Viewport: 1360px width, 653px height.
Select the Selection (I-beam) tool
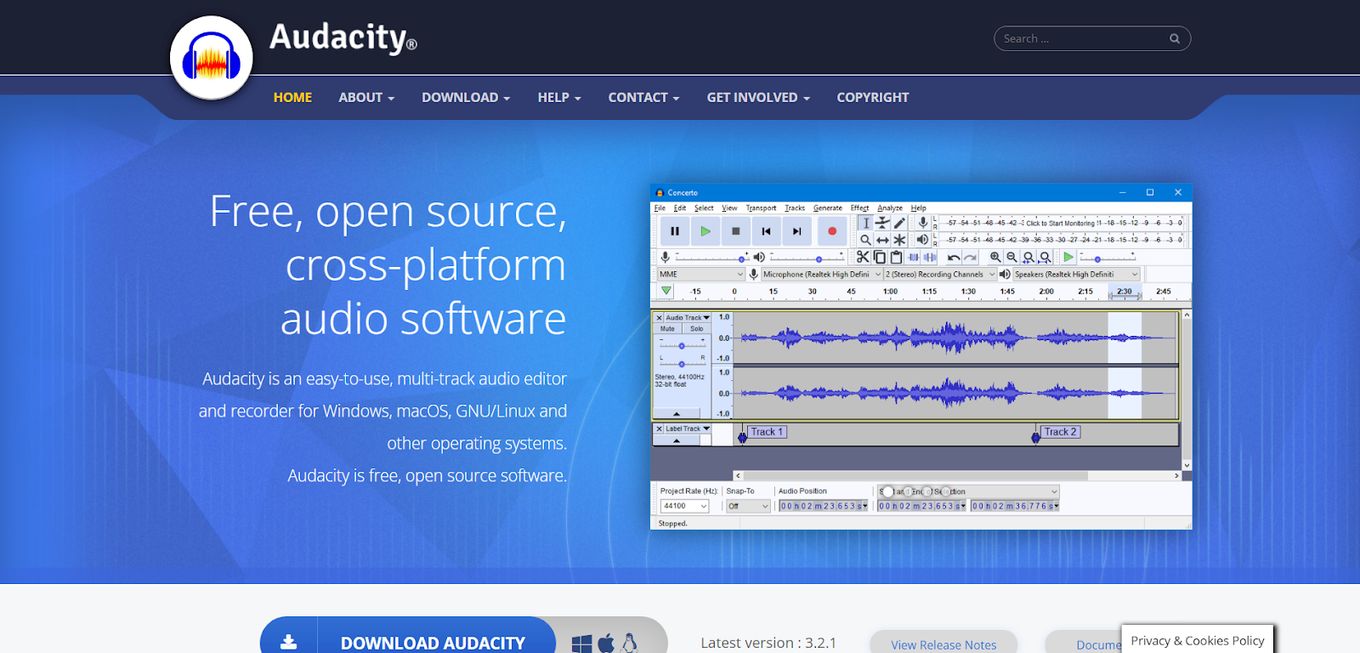[x=867, y=224]
